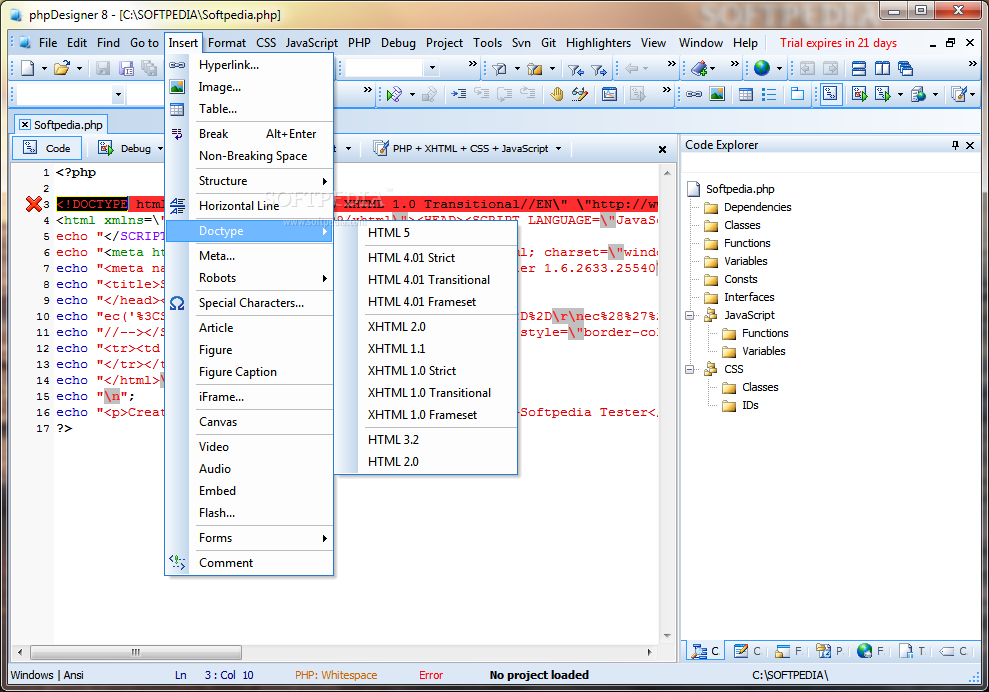
Task: Close Softpedia.php tab with its X box
Action: [25, 125]
